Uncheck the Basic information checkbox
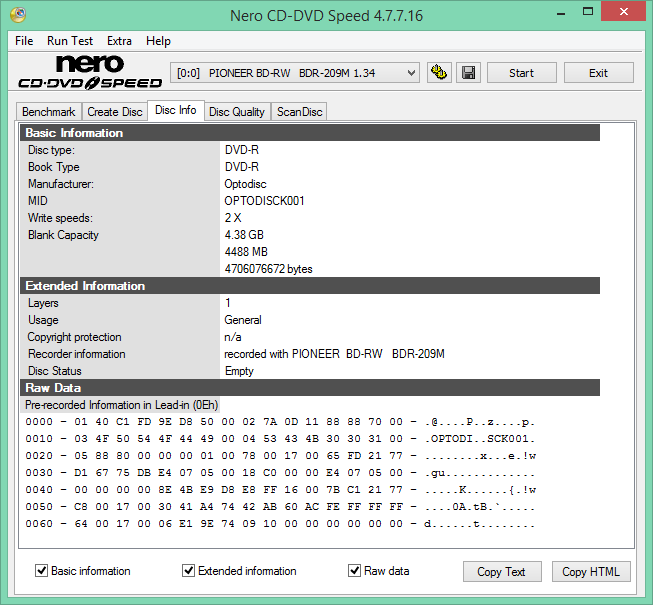The height and width of the screenshot is (605, 653). click(41, 570)
